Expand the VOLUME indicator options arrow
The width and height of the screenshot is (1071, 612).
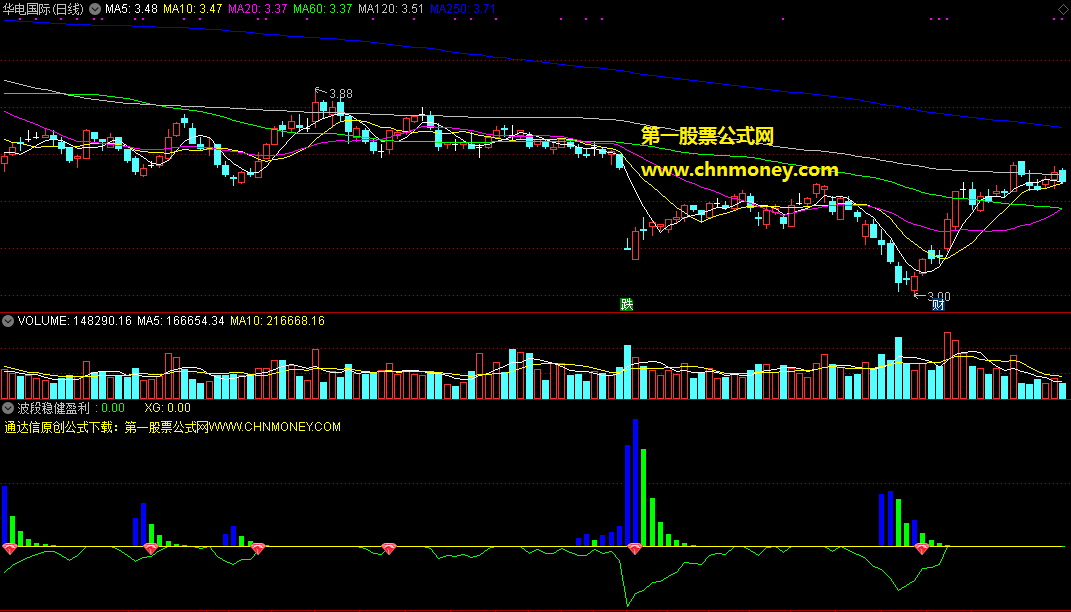click(x=8, y=321)
